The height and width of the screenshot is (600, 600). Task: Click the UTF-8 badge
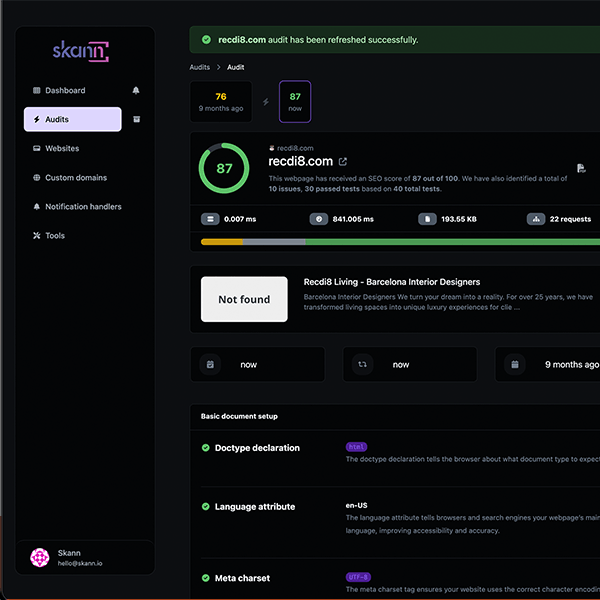click(358, 577)
